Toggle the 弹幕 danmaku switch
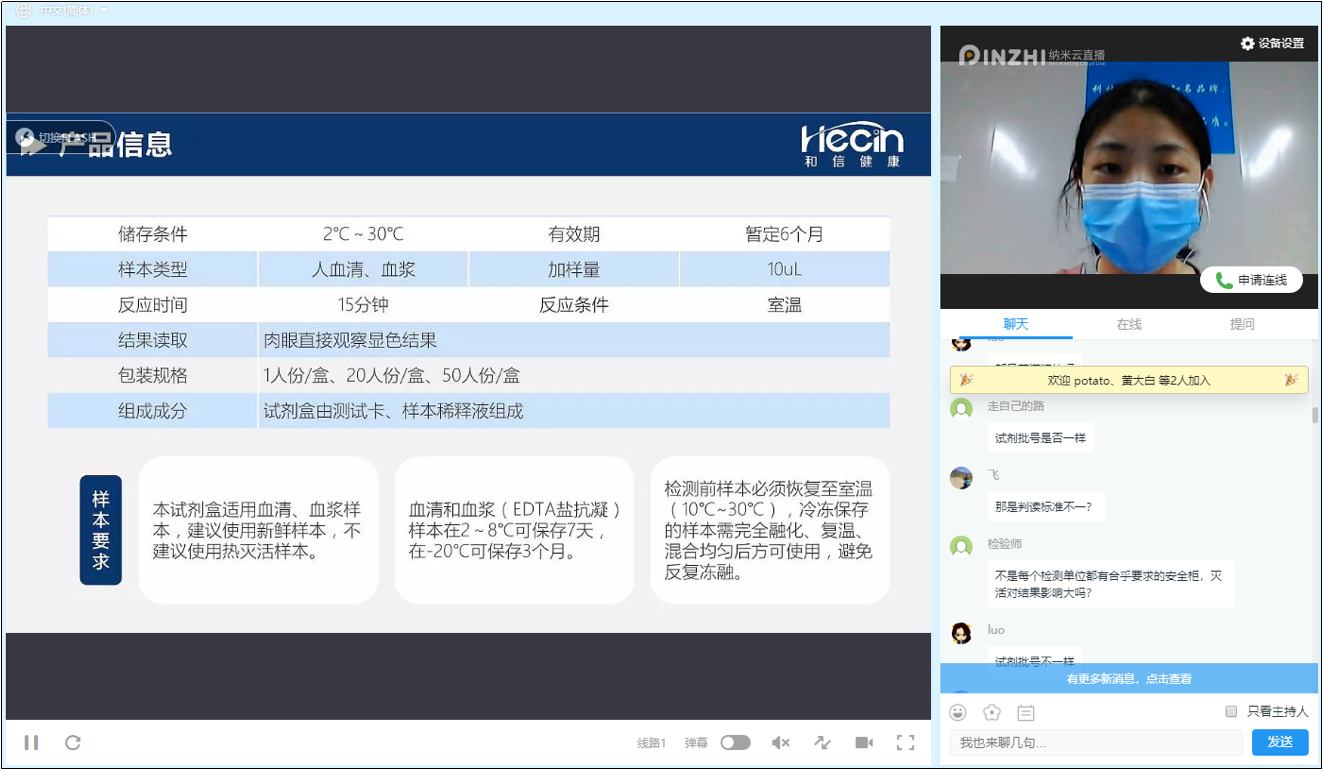 coord(735,743)
